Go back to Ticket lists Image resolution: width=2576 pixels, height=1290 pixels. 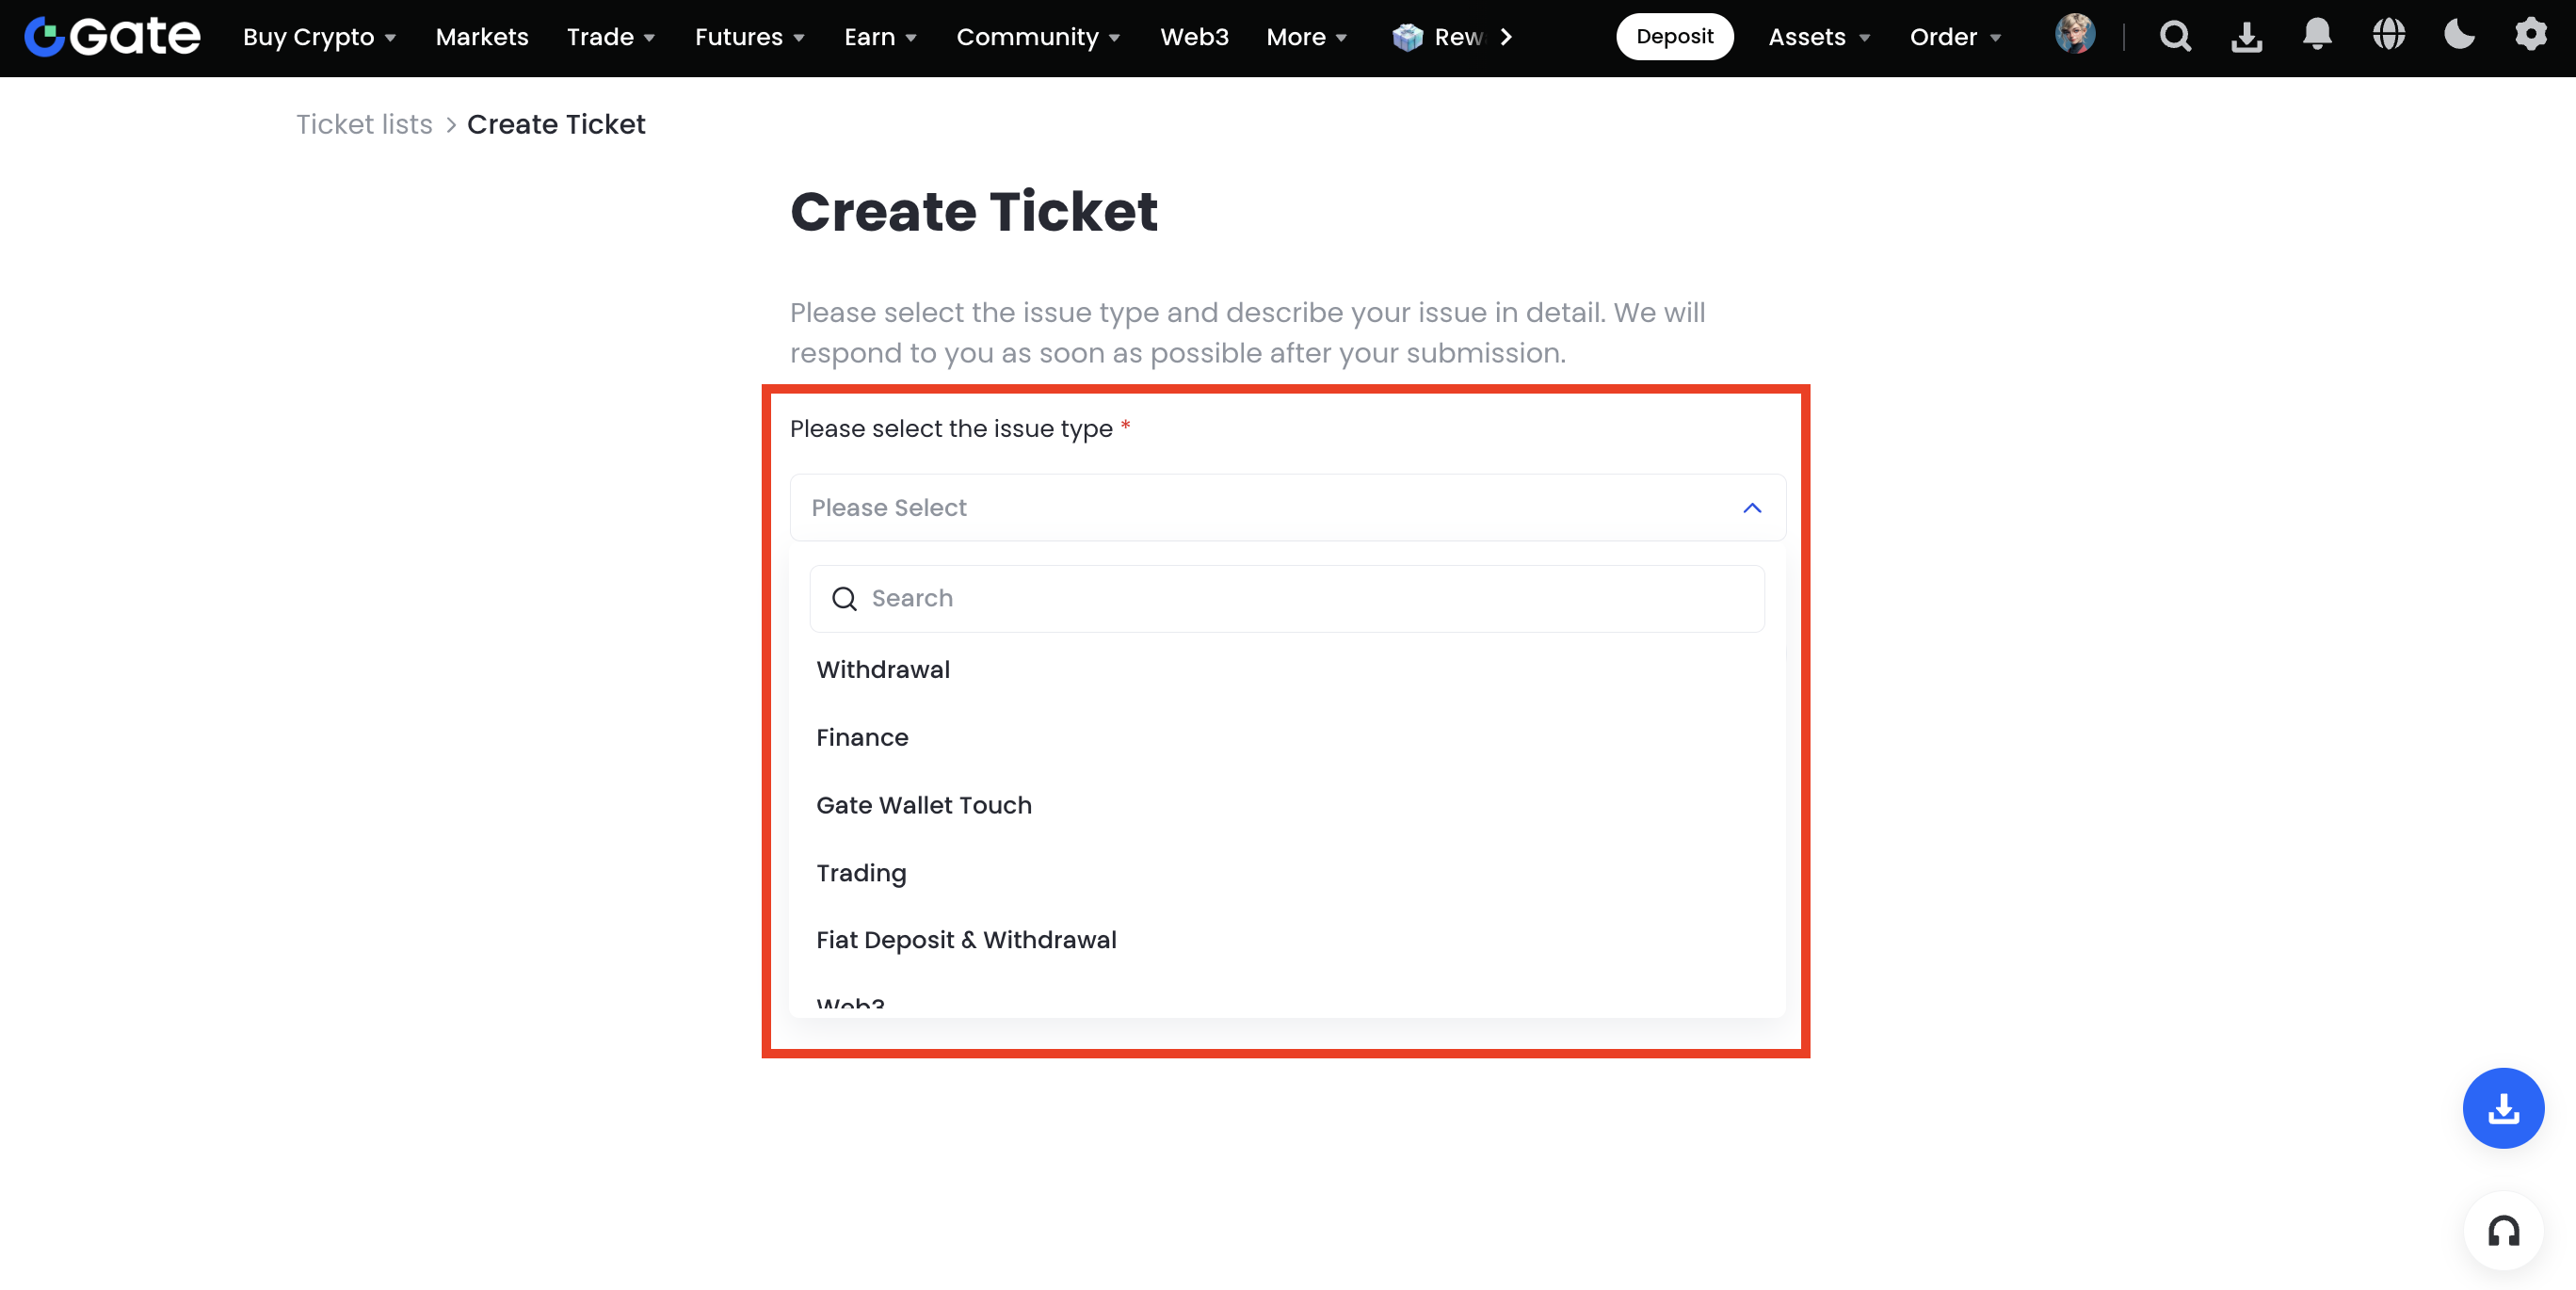click(x=364, y=124)
